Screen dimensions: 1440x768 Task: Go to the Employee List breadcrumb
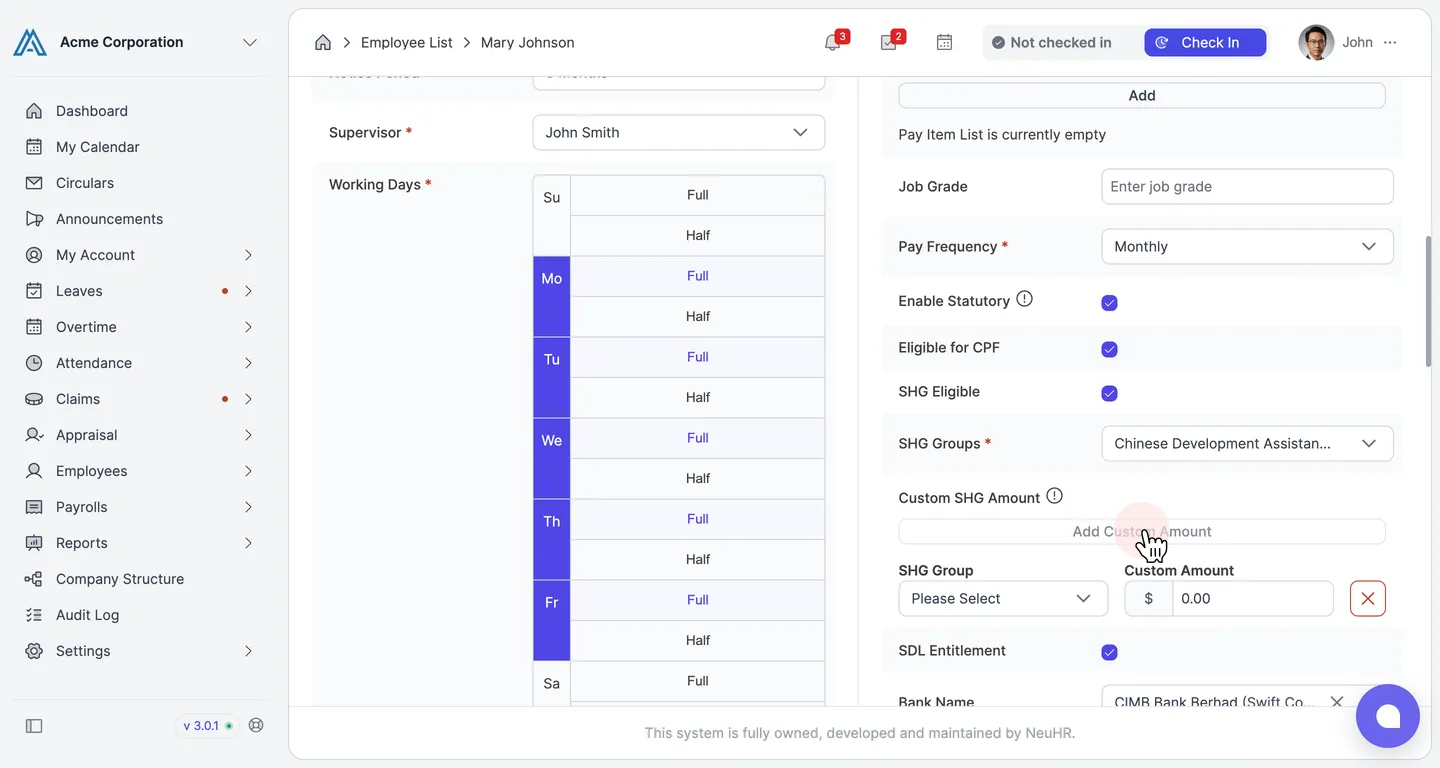pyautogui.click(x=407, y=42)
